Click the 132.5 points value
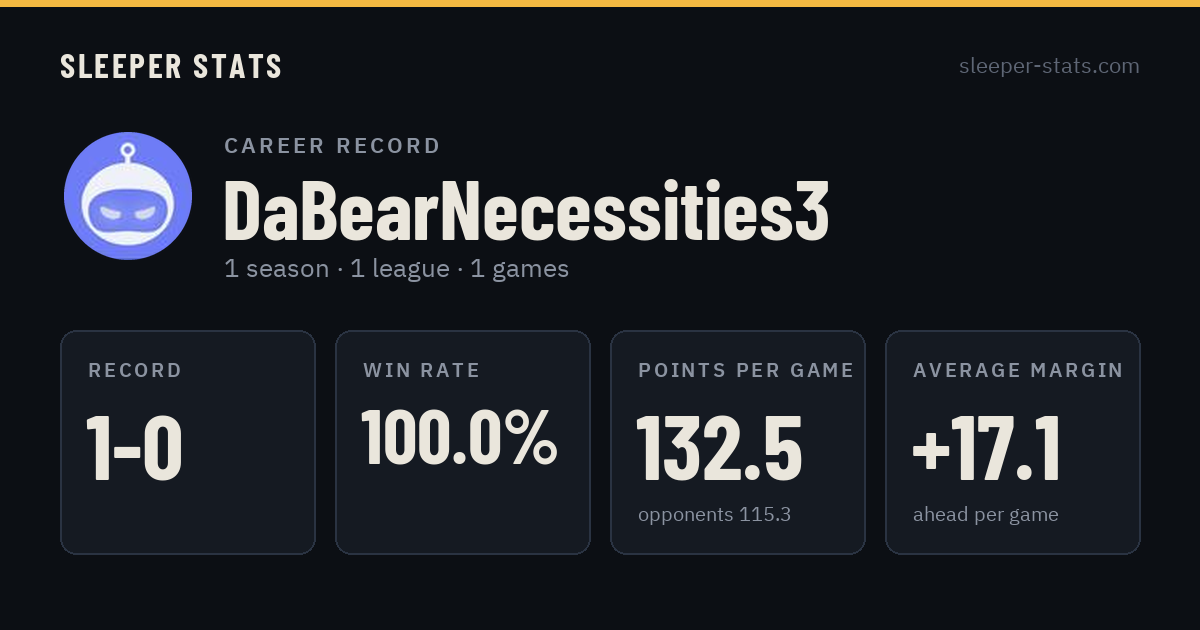 tap(720, 449)
